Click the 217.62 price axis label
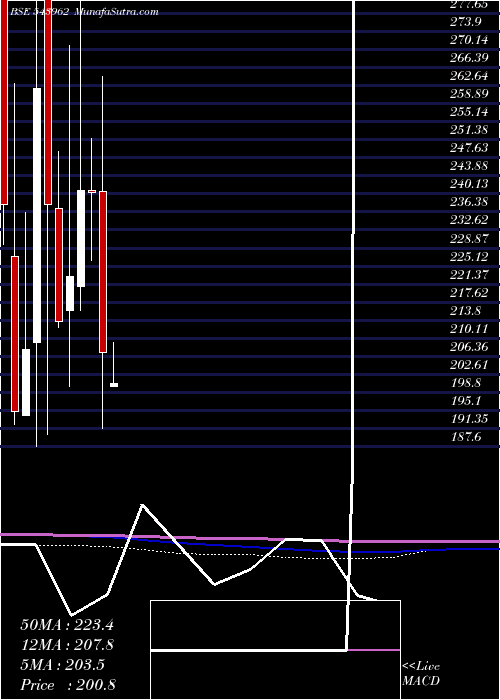Screen dimensions: 500x700 pos(469,292)
